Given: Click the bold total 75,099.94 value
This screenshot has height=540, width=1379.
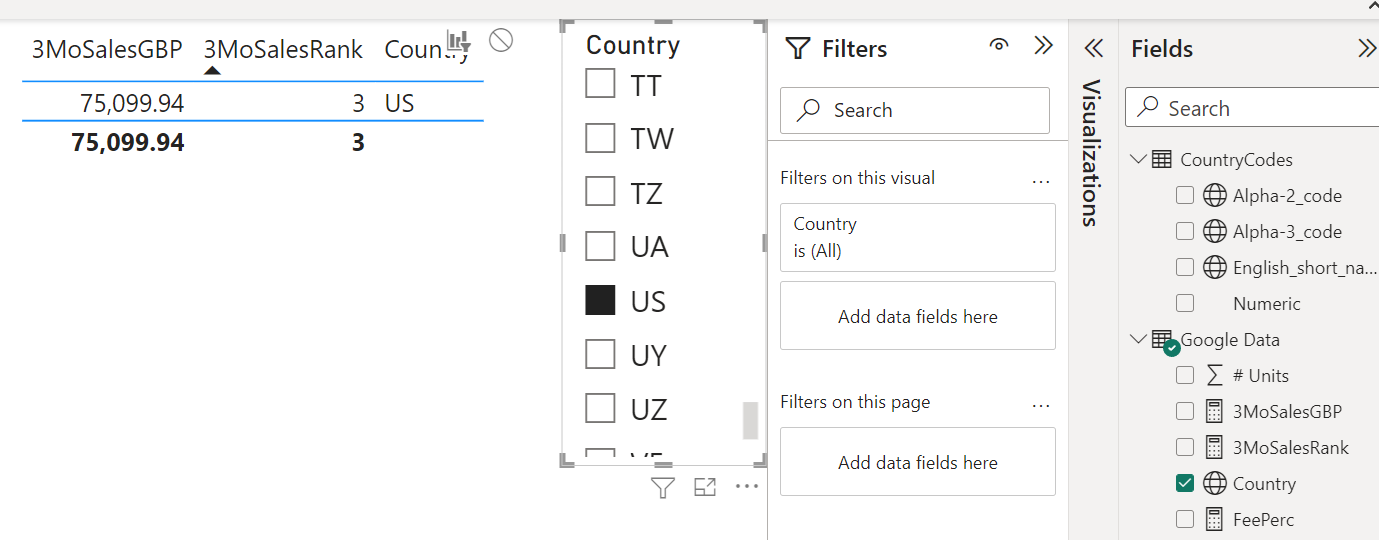Looking at the screenshot, I should pyautogui.click(x=128, y=143).
